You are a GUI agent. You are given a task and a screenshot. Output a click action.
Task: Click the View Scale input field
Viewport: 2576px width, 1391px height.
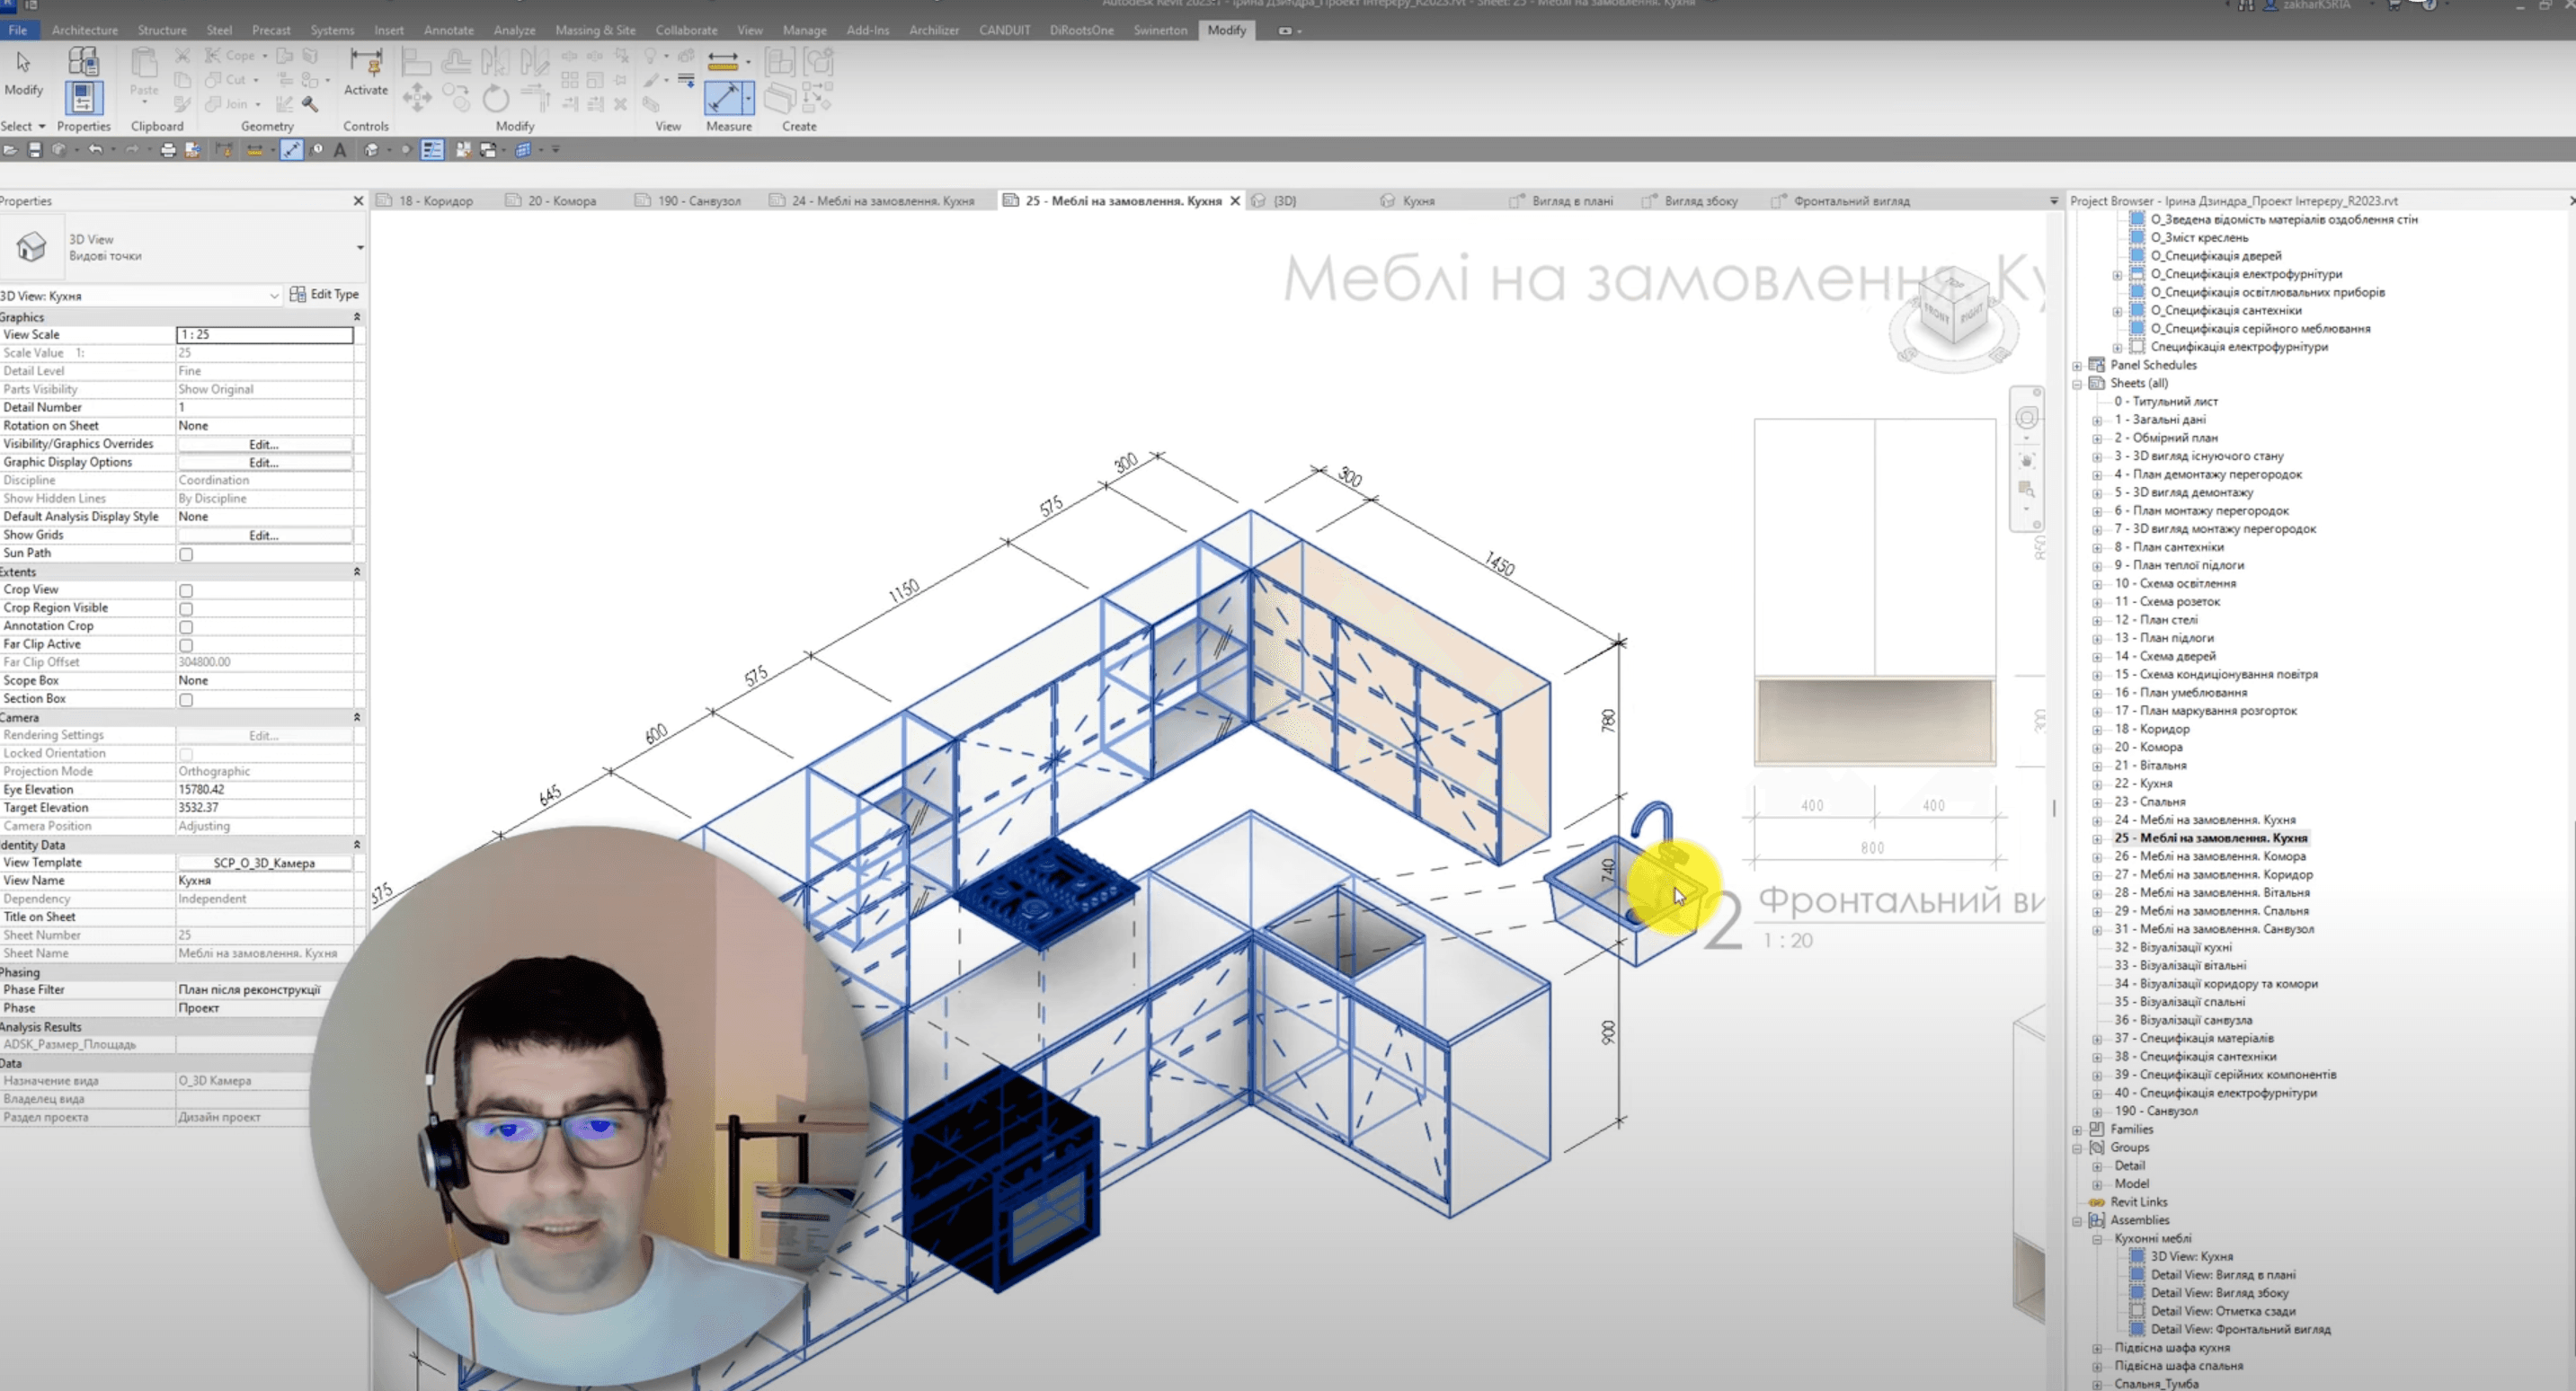point(265,335)
